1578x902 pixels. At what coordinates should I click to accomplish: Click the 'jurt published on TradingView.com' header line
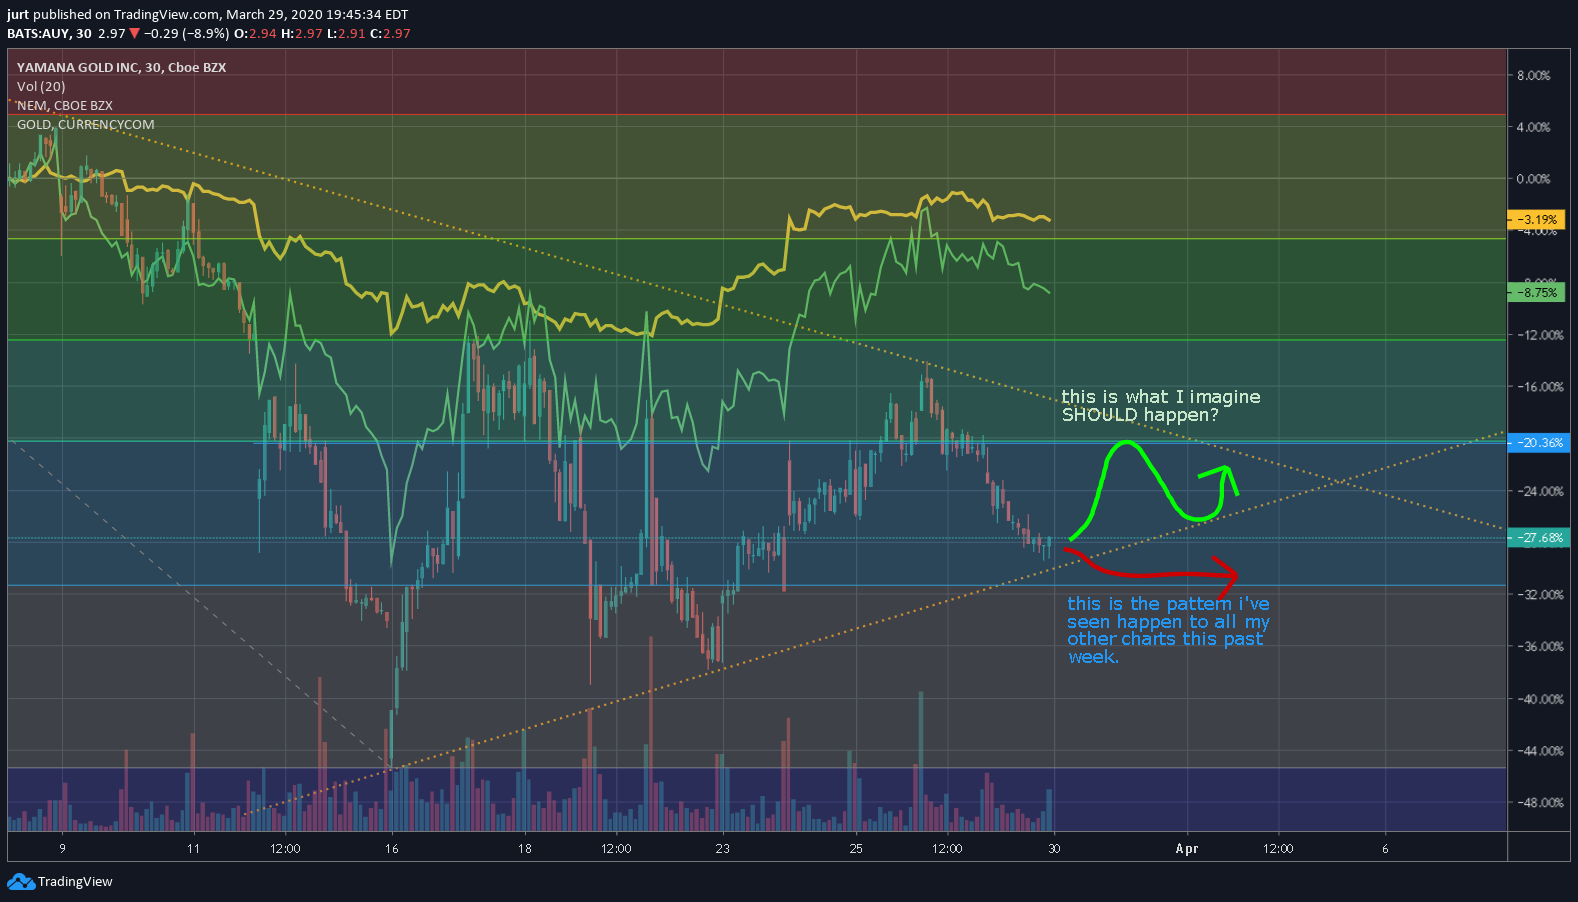(207, 15)
